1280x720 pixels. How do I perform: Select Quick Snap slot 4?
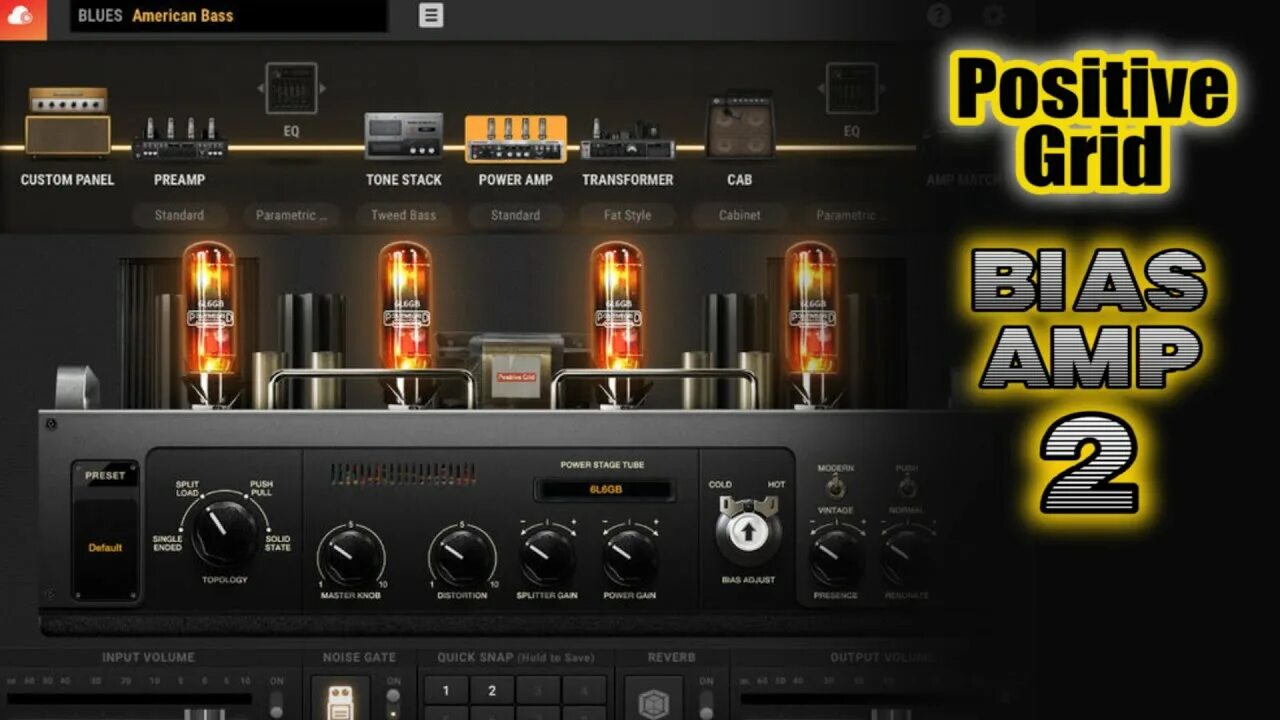pos(584,691)
